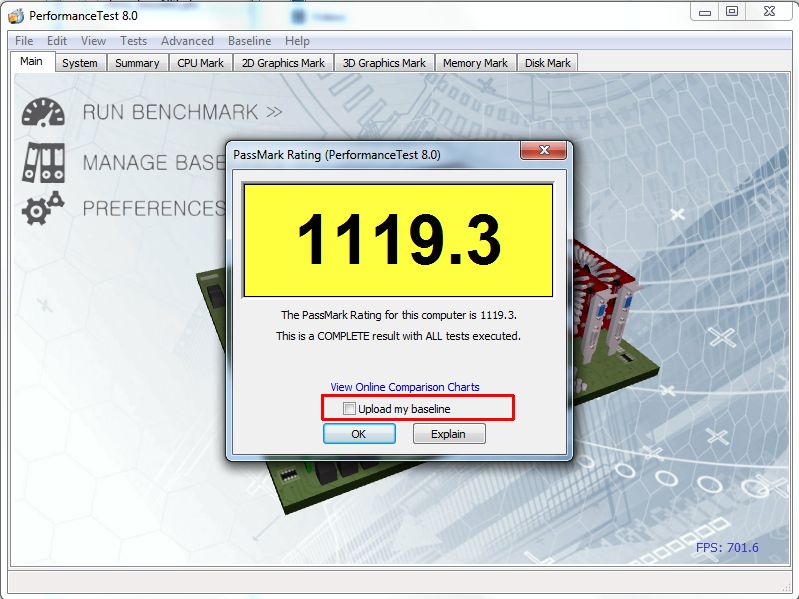Click OK in the PassMark Rating dialog
Screen dimensions: 799x599
pos(359,434)
